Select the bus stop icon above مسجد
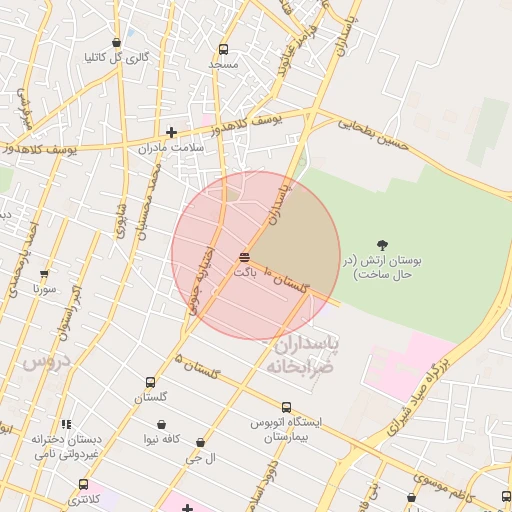Screen dimensions: 512x512 (224, 50)
